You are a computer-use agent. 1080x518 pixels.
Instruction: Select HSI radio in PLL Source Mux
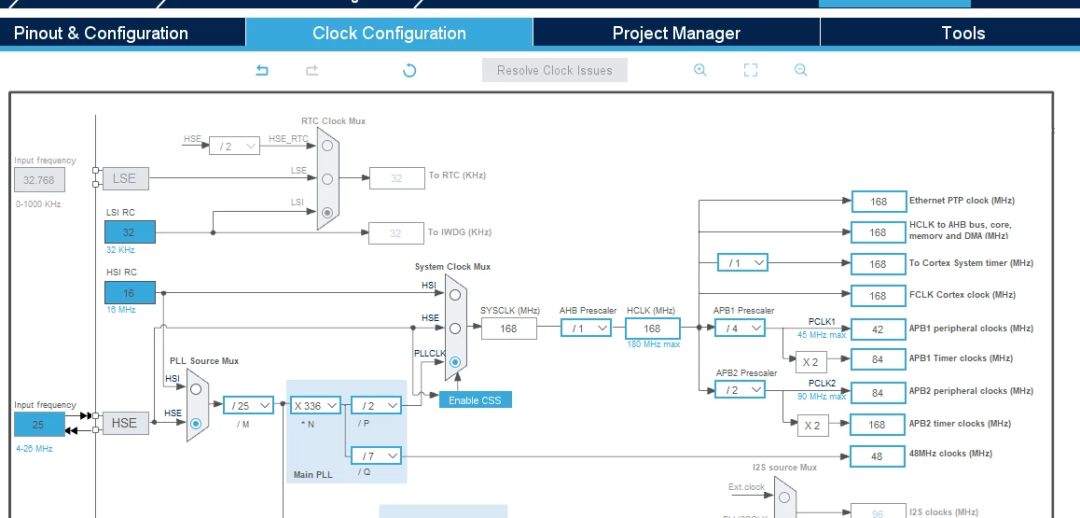[x=196, y=389]
